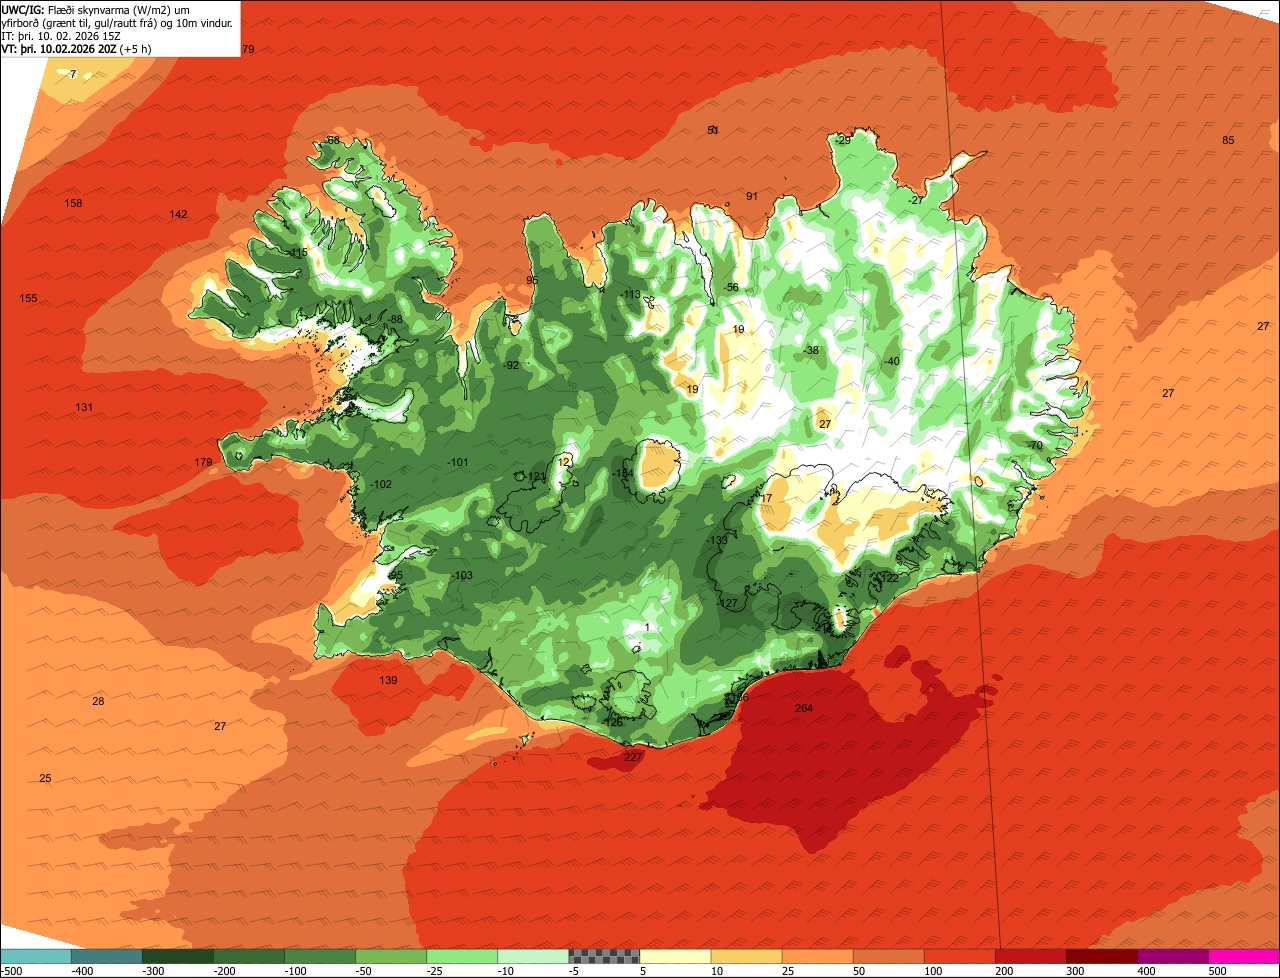Click the dark red value 264 offshore
Image resolution: width=1280 pixels, height=978 pixels.
(x=804, y=708)
